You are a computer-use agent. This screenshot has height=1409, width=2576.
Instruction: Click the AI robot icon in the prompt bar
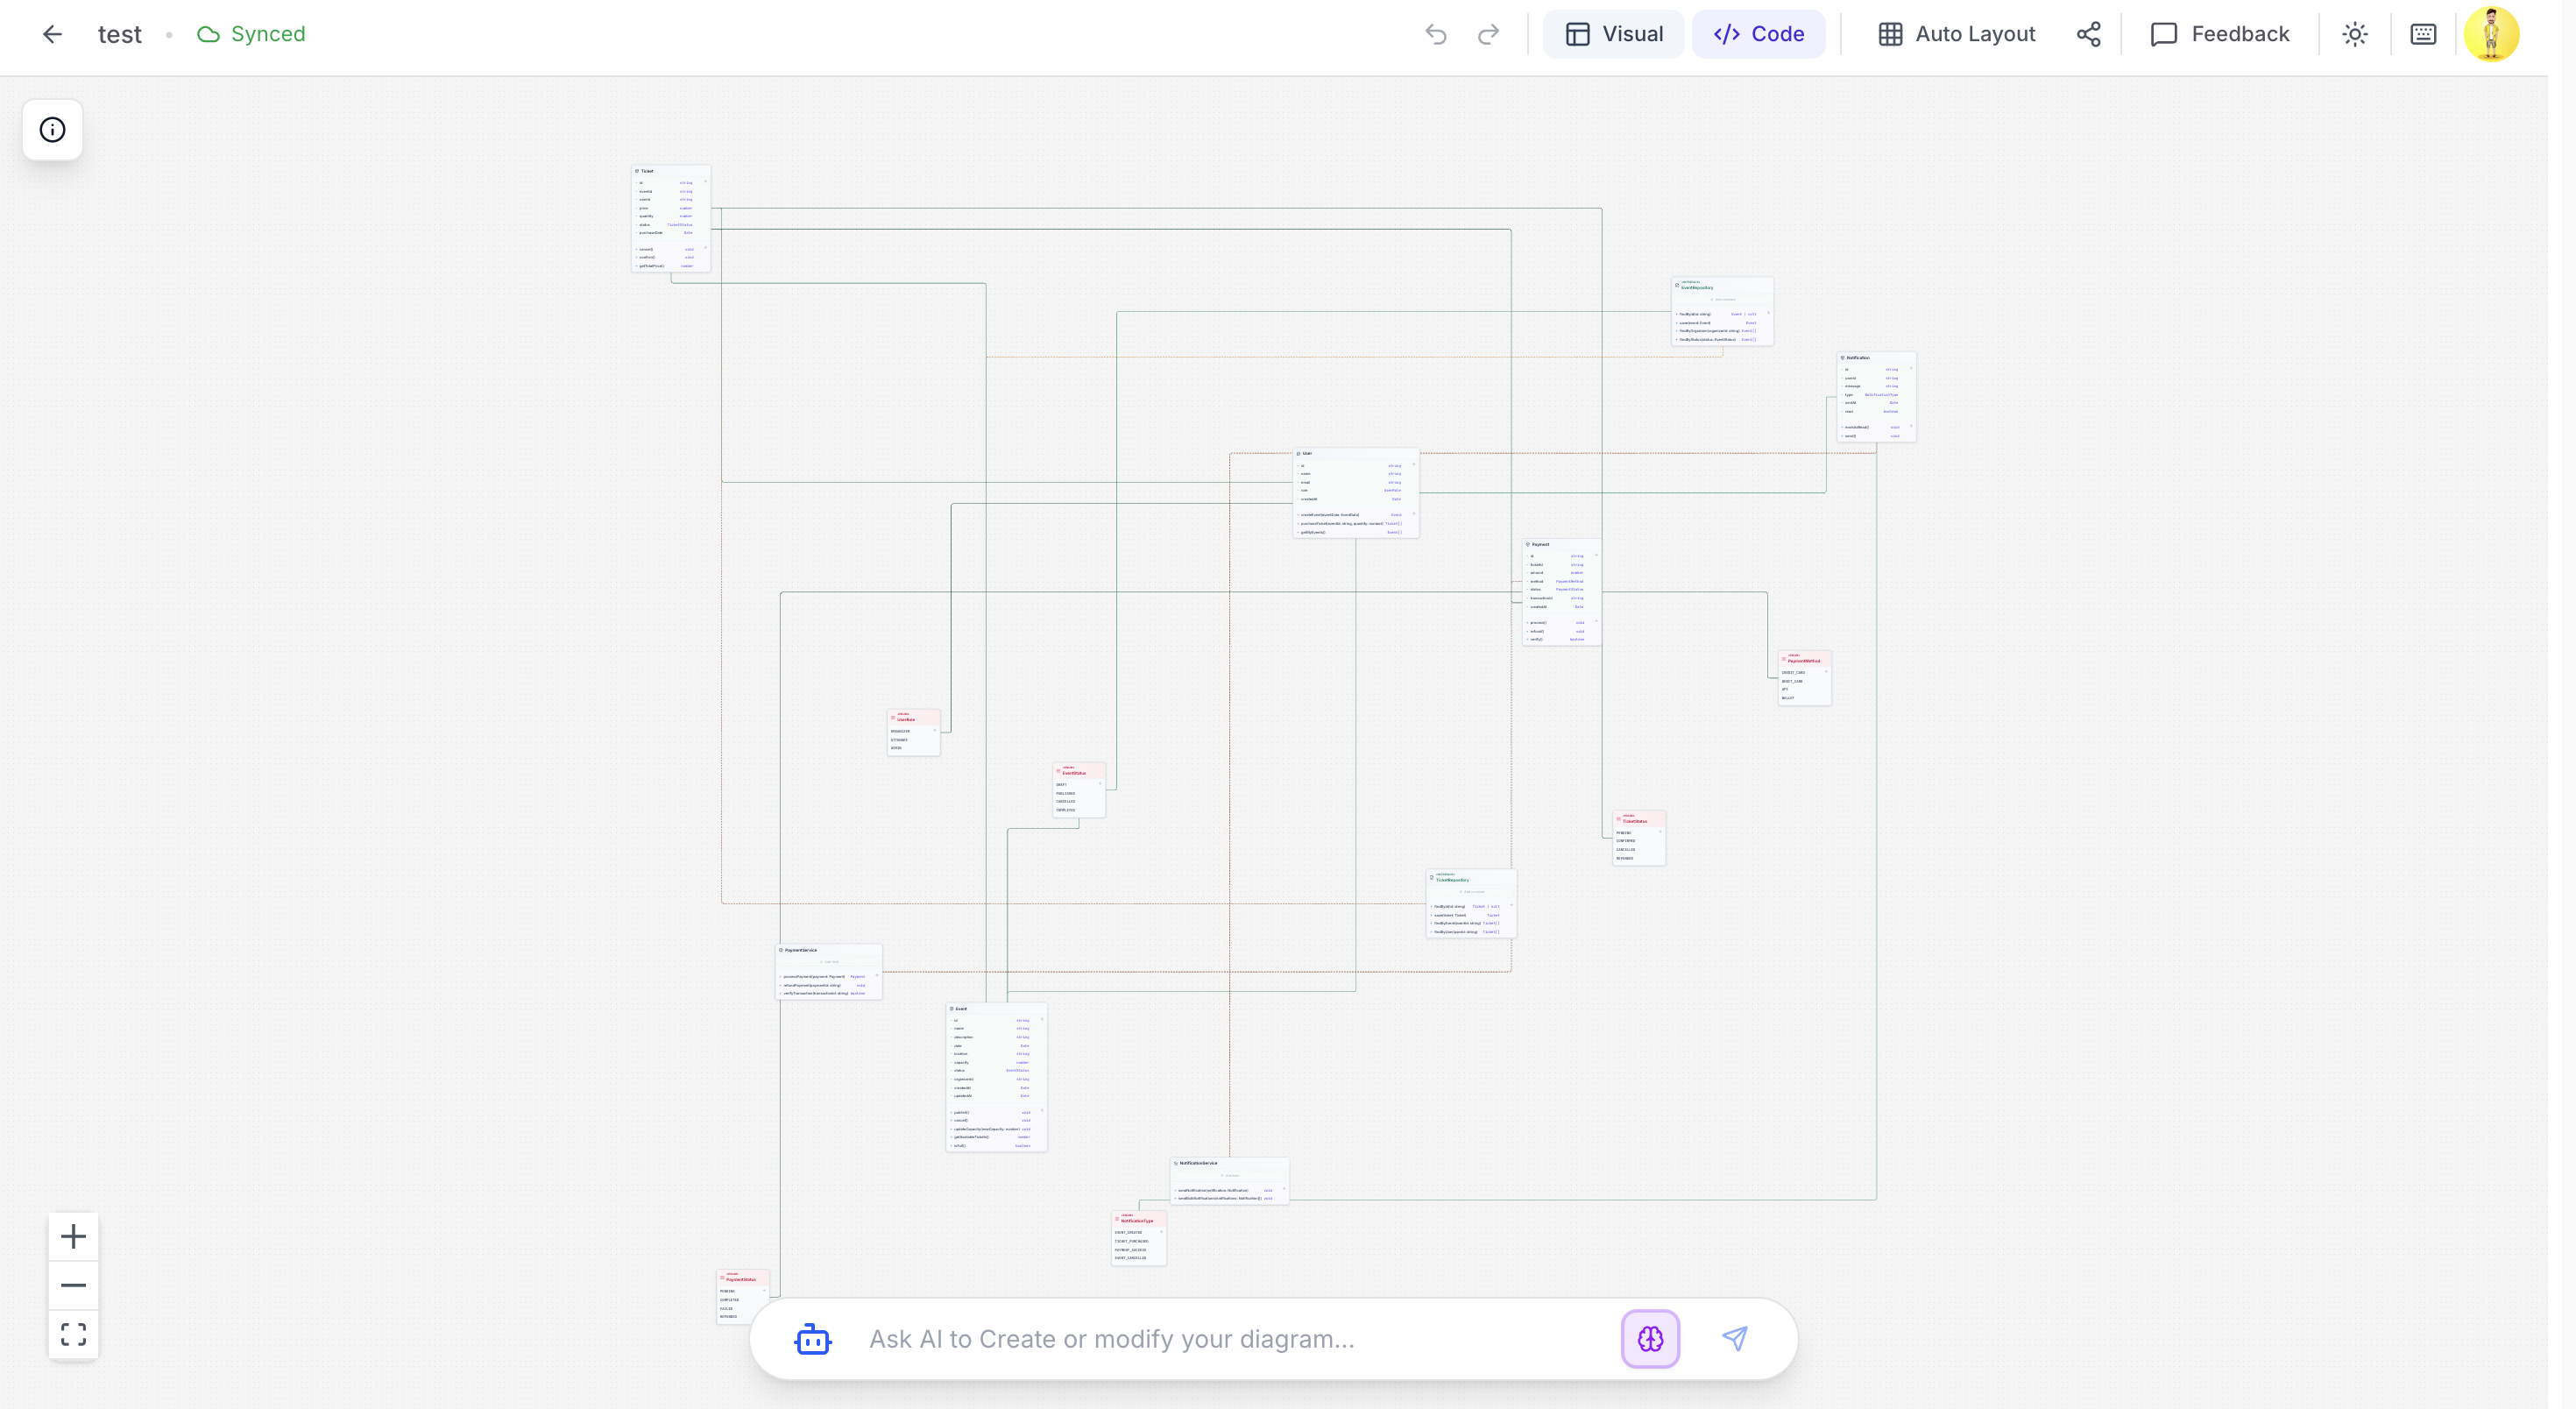coord(813,1339)
